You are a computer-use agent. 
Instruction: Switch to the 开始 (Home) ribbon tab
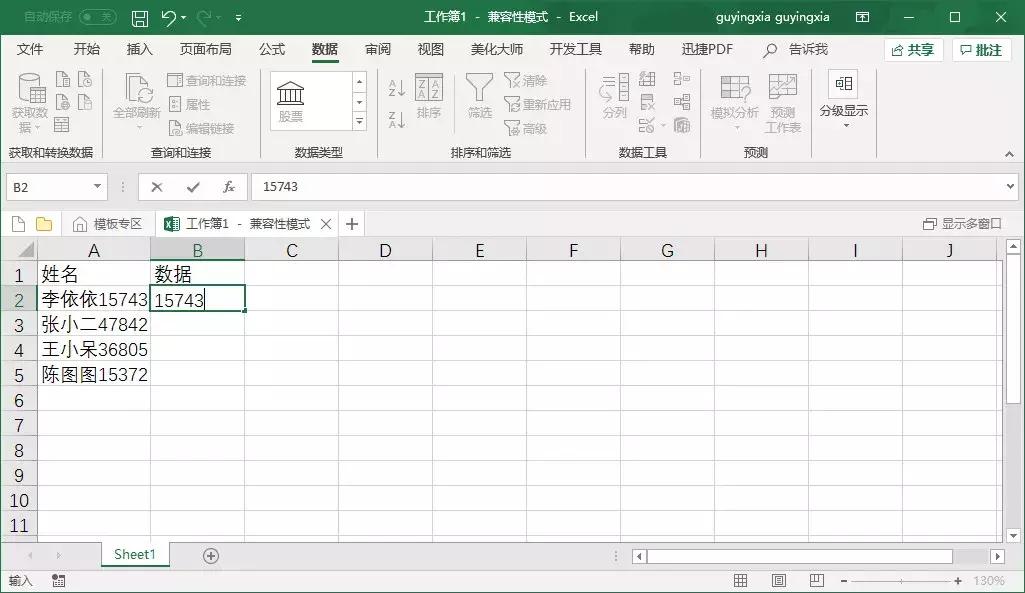pyautogui.click(x=85, y=48)
